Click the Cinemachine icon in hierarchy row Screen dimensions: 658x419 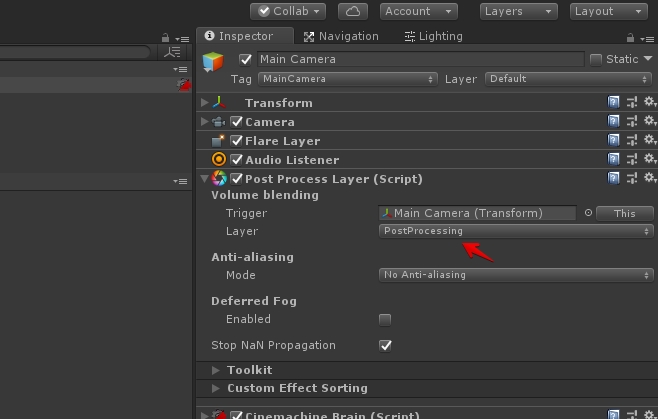(x=184, y=84)
